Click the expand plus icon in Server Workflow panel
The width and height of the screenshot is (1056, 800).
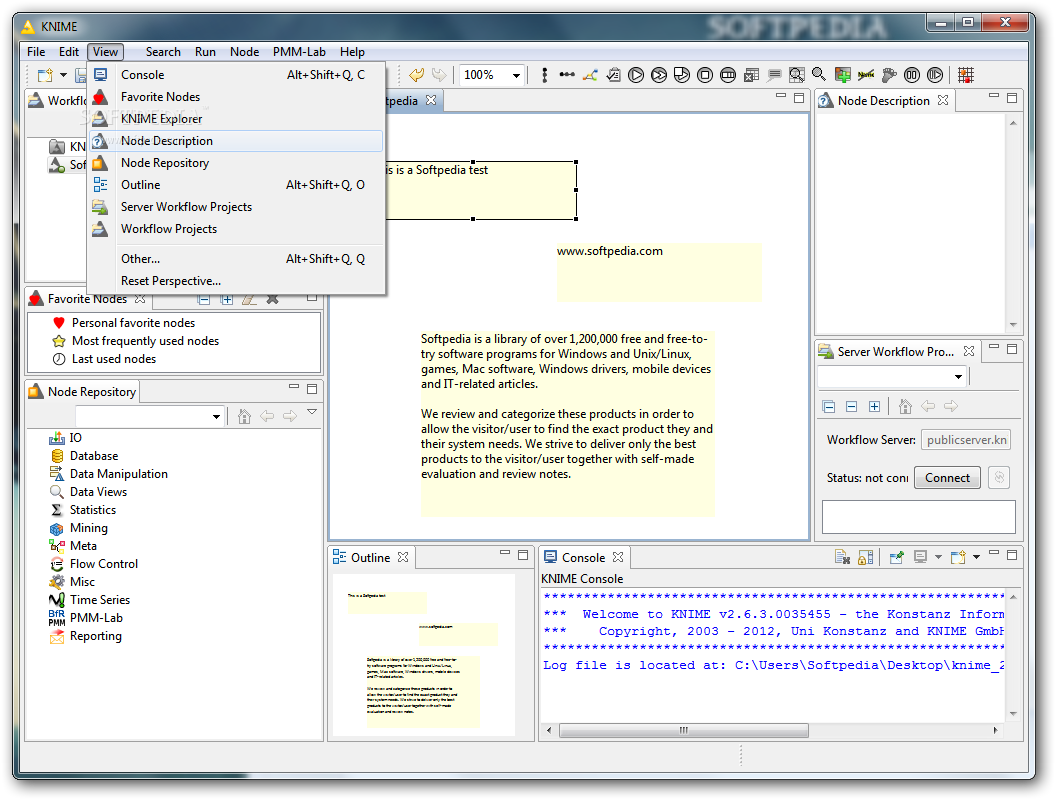874,406
